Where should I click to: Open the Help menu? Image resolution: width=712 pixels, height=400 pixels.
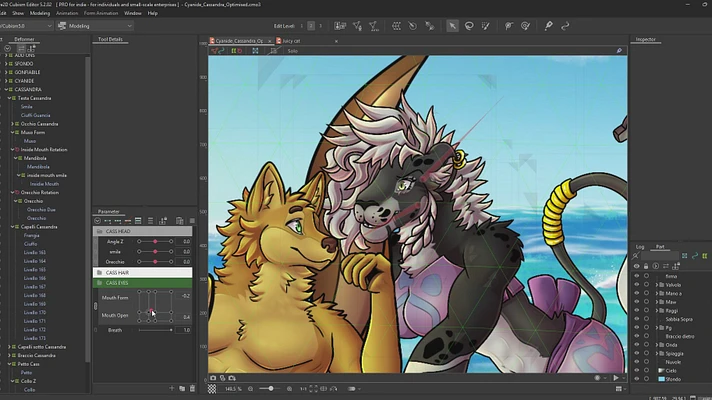(153, 13)
